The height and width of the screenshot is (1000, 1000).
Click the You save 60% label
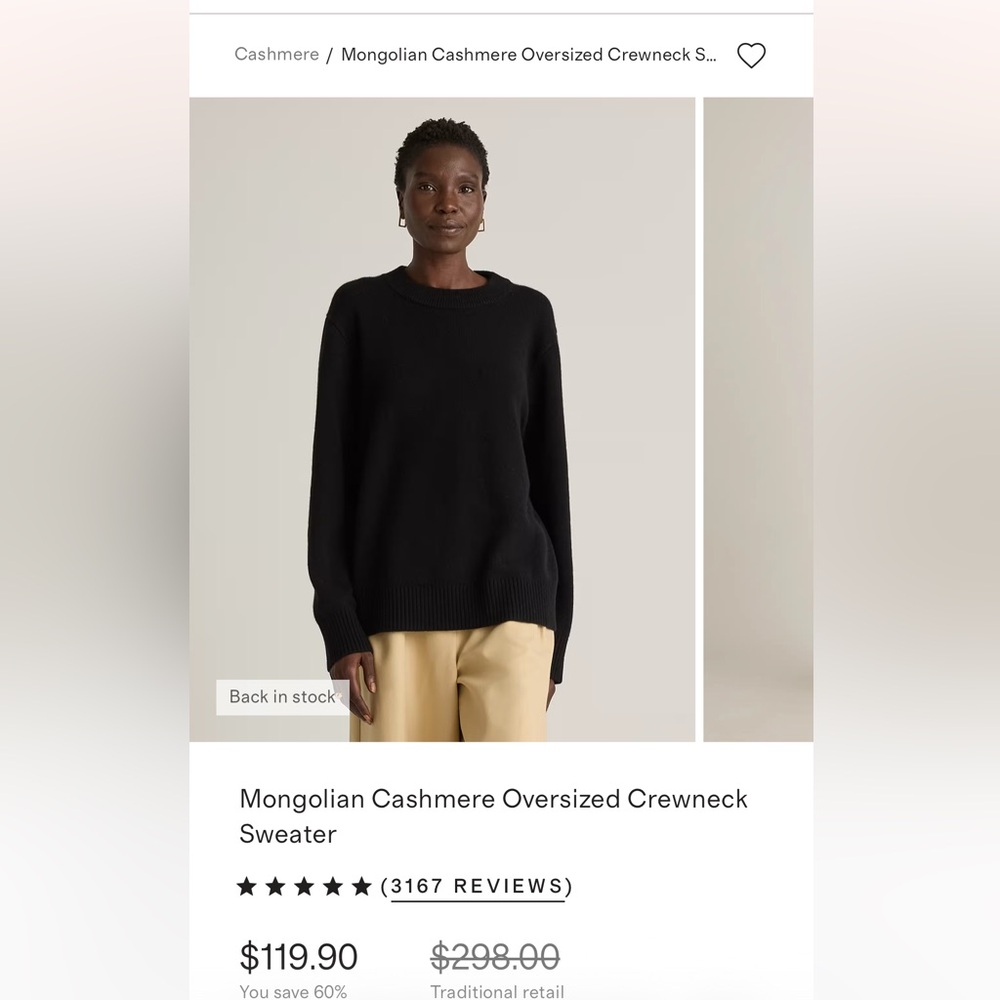tap(291, 992)
